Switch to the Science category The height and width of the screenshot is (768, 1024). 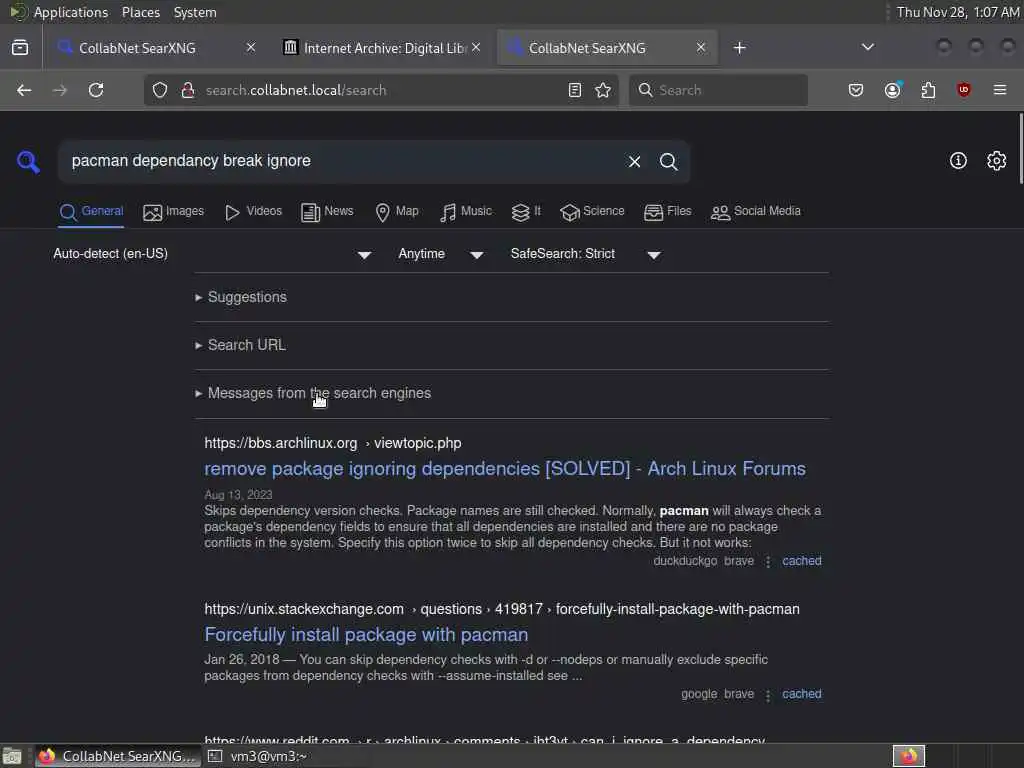(592, 212)
